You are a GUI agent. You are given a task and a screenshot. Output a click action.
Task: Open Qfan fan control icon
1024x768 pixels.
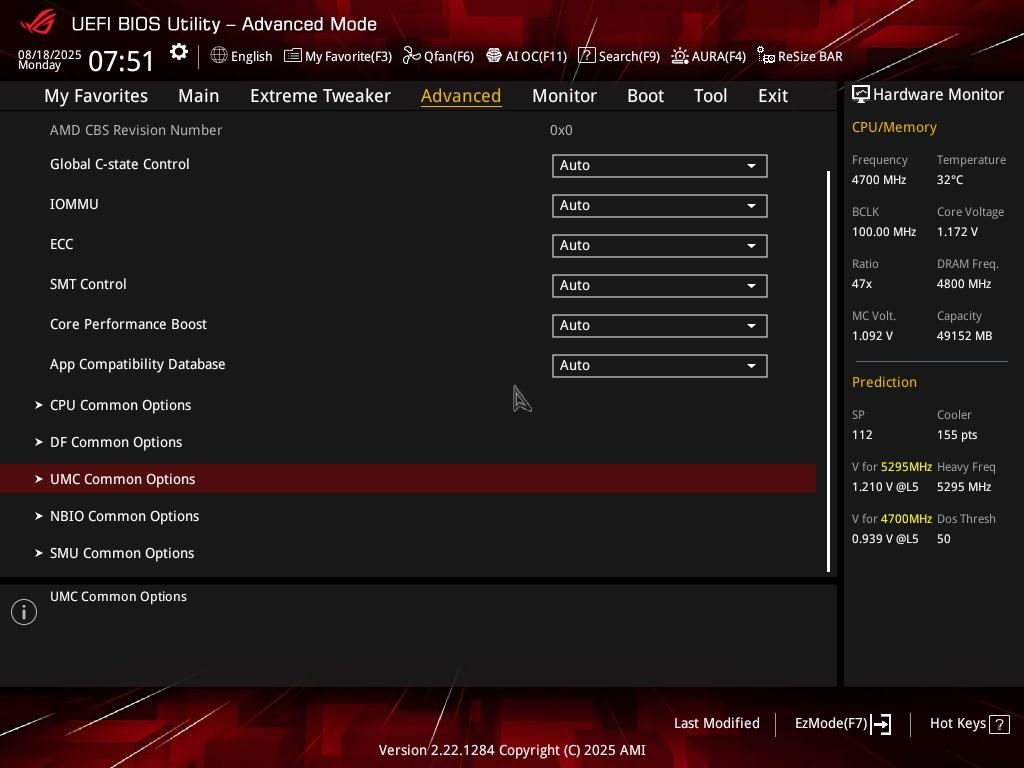[411, 56]
